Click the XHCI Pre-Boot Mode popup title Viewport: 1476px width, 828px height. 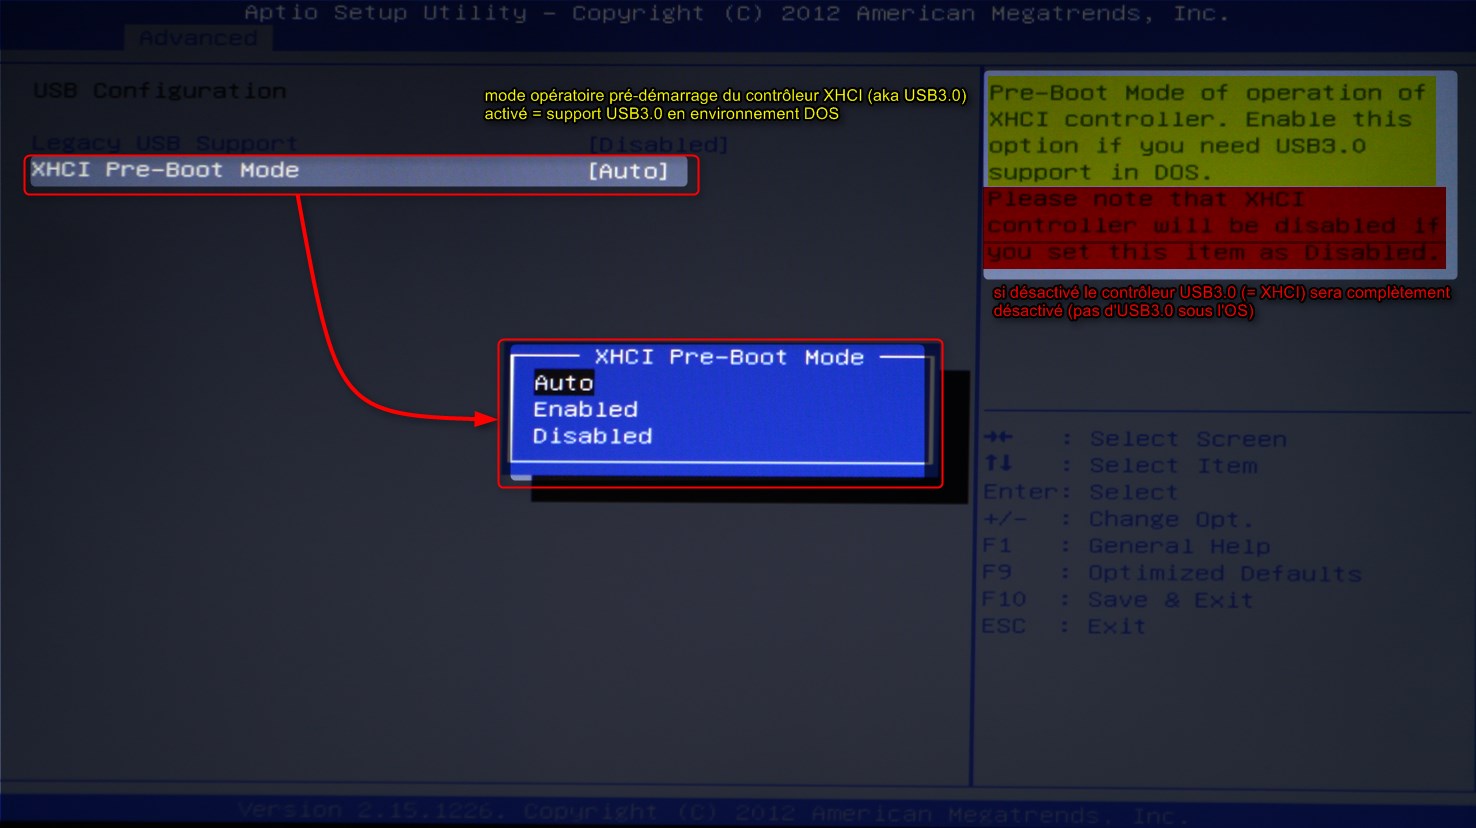[x=728, y=357]
